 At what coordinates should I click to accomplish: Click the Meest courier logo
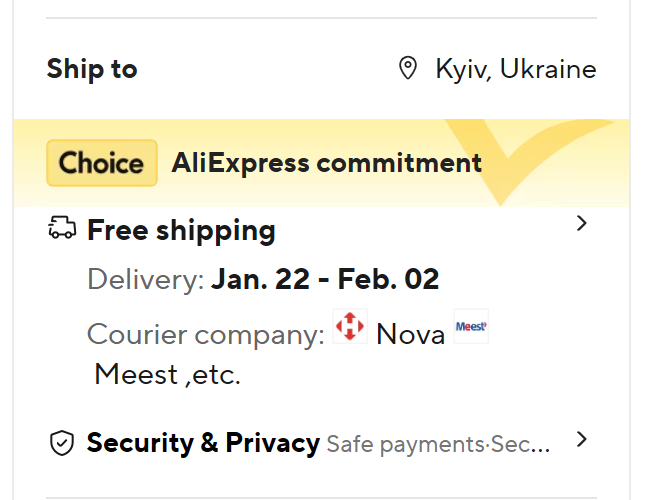471,327
